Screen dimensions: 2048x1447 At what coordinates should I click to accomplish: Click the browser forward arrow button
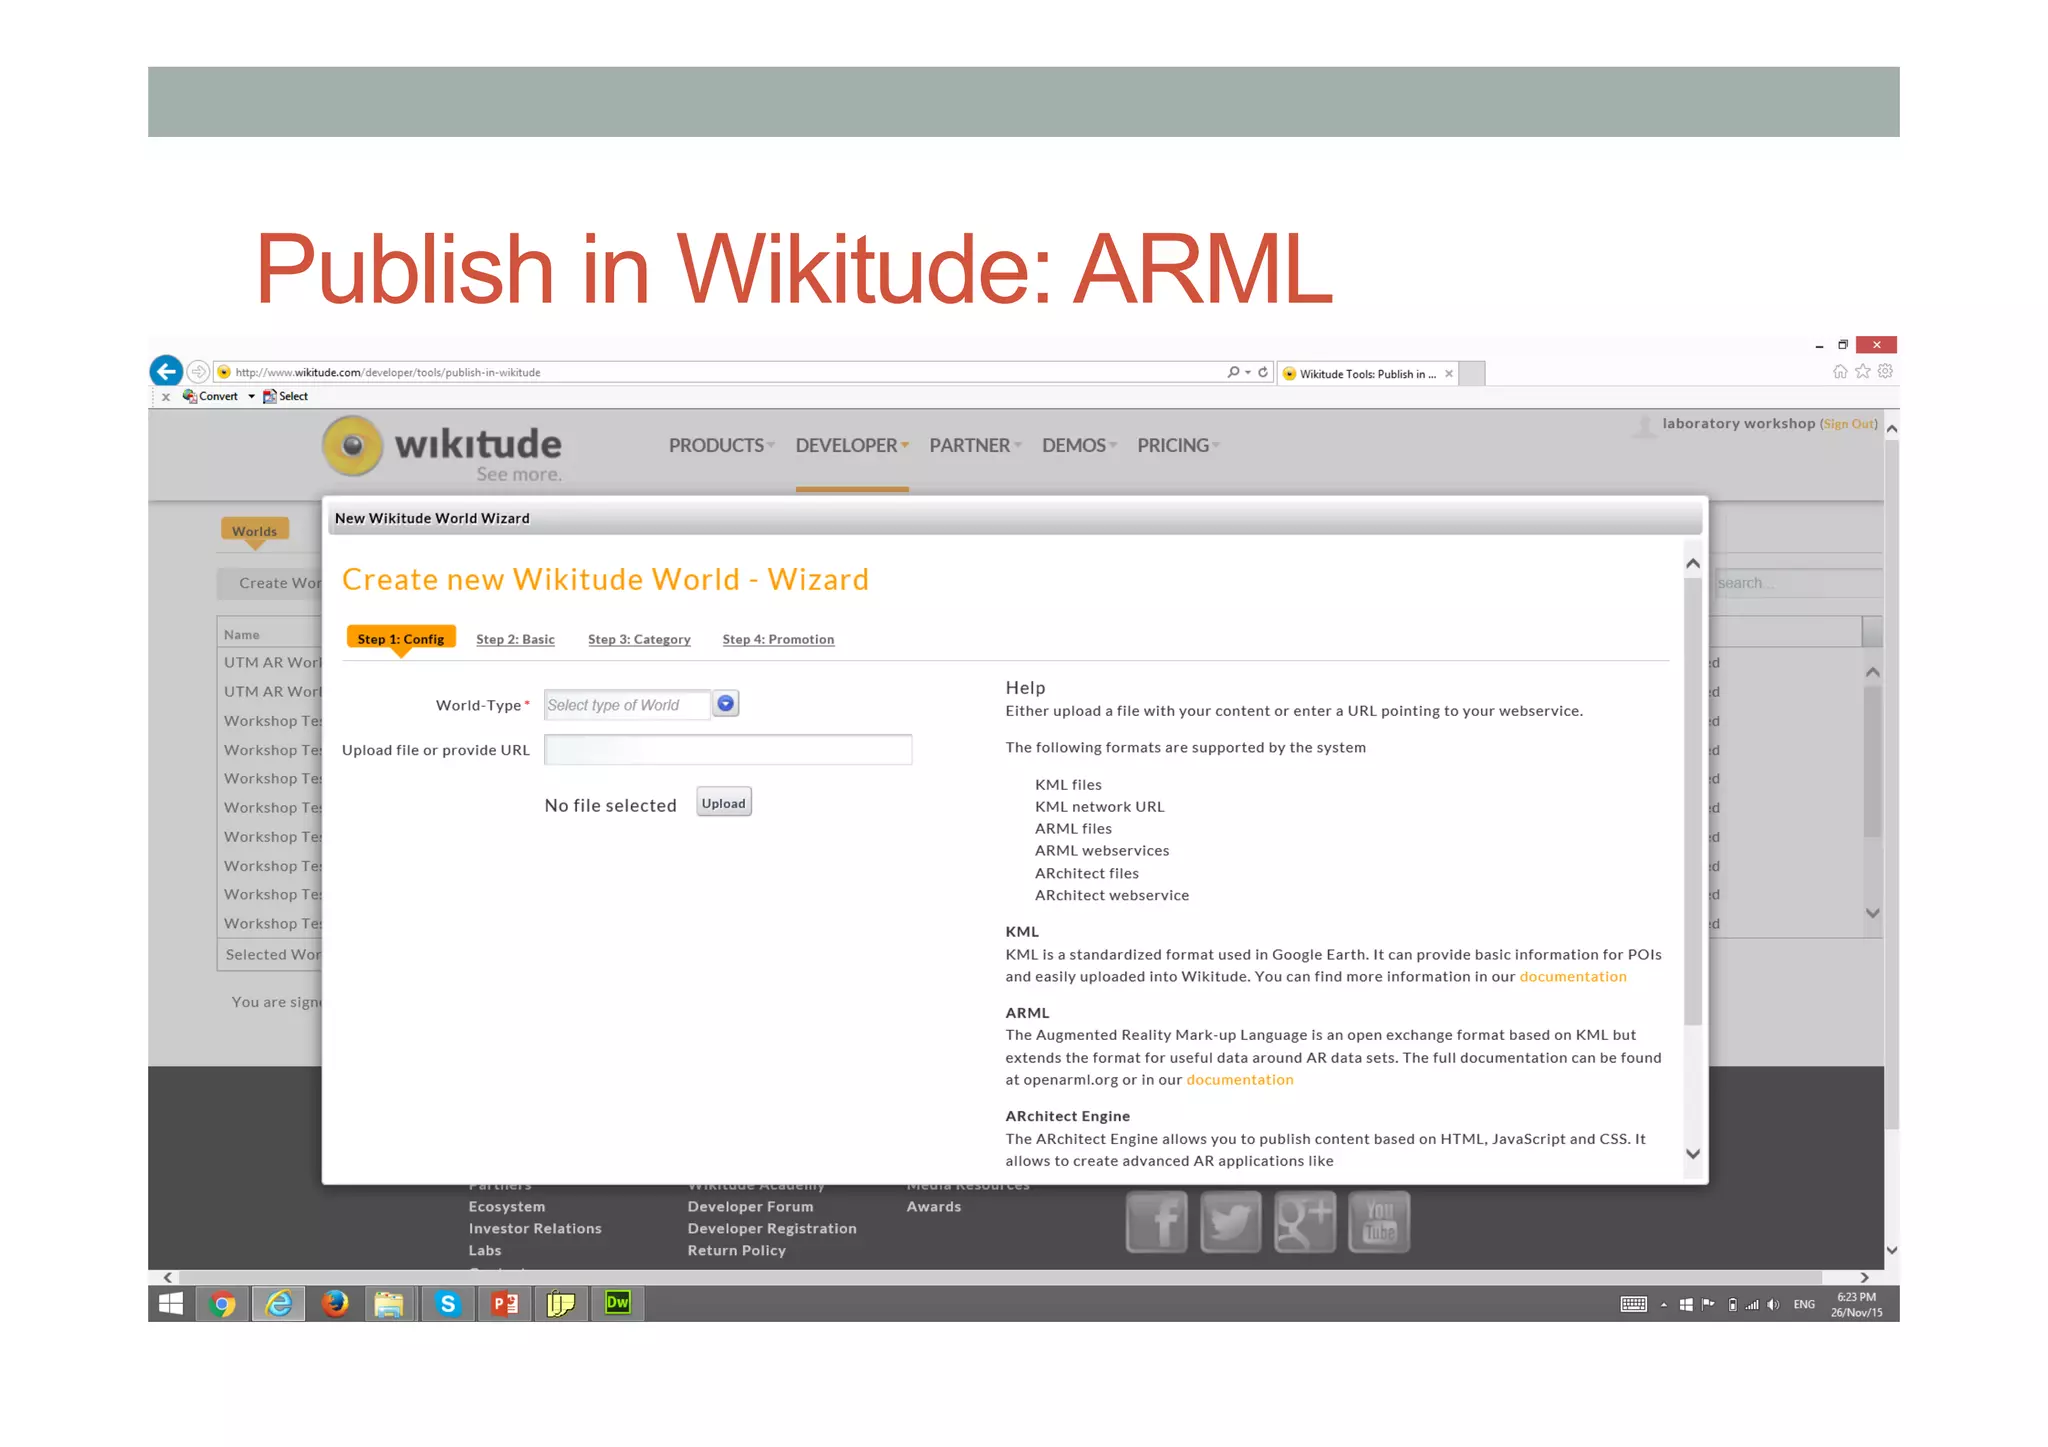click(199, 372)
